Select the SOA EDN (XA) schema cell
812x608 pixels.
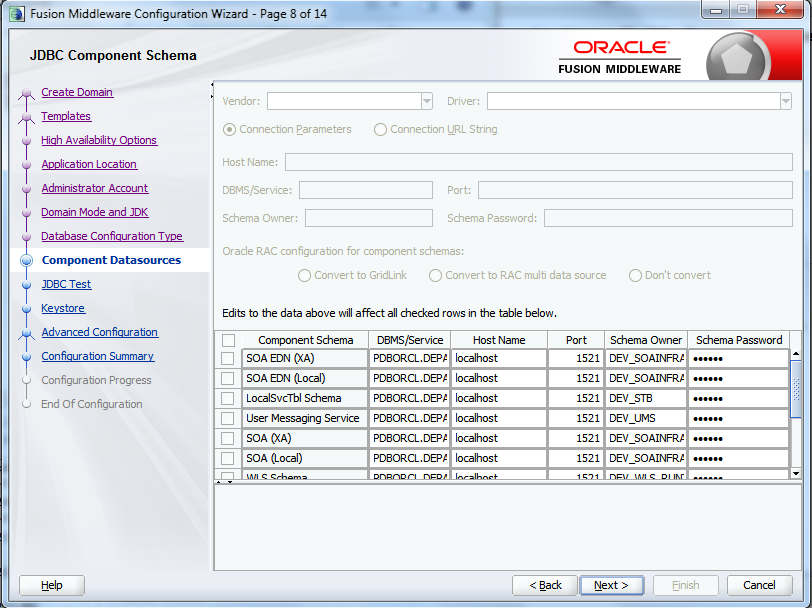click(304, 358)
